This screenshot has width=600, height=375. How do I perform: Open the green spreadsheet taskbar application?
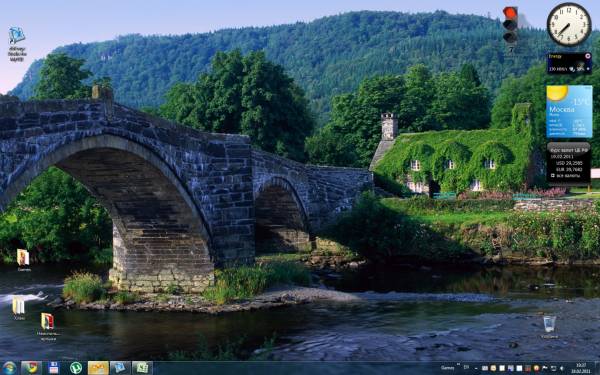coord(142,368)
